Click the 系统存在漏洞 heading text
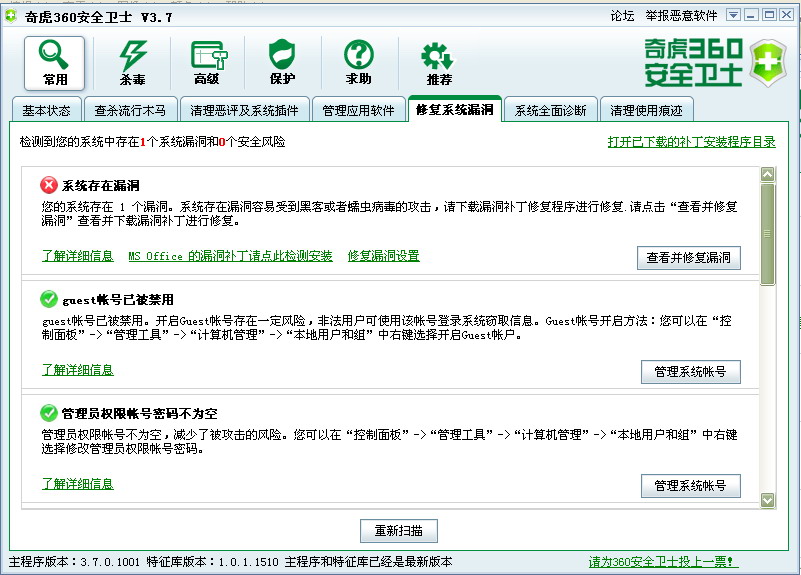801x575 pixels. point(101,185)
